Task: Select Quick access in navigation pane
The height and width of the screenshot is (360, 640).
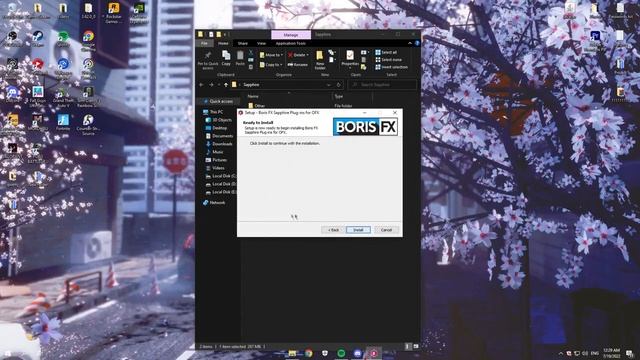Action: click(218, 101)
